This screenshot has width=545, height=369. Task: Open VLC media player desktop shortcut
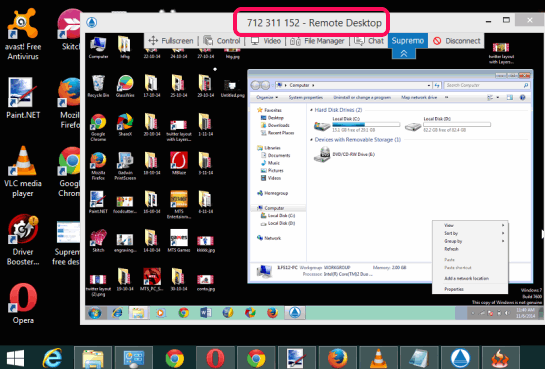23,172
